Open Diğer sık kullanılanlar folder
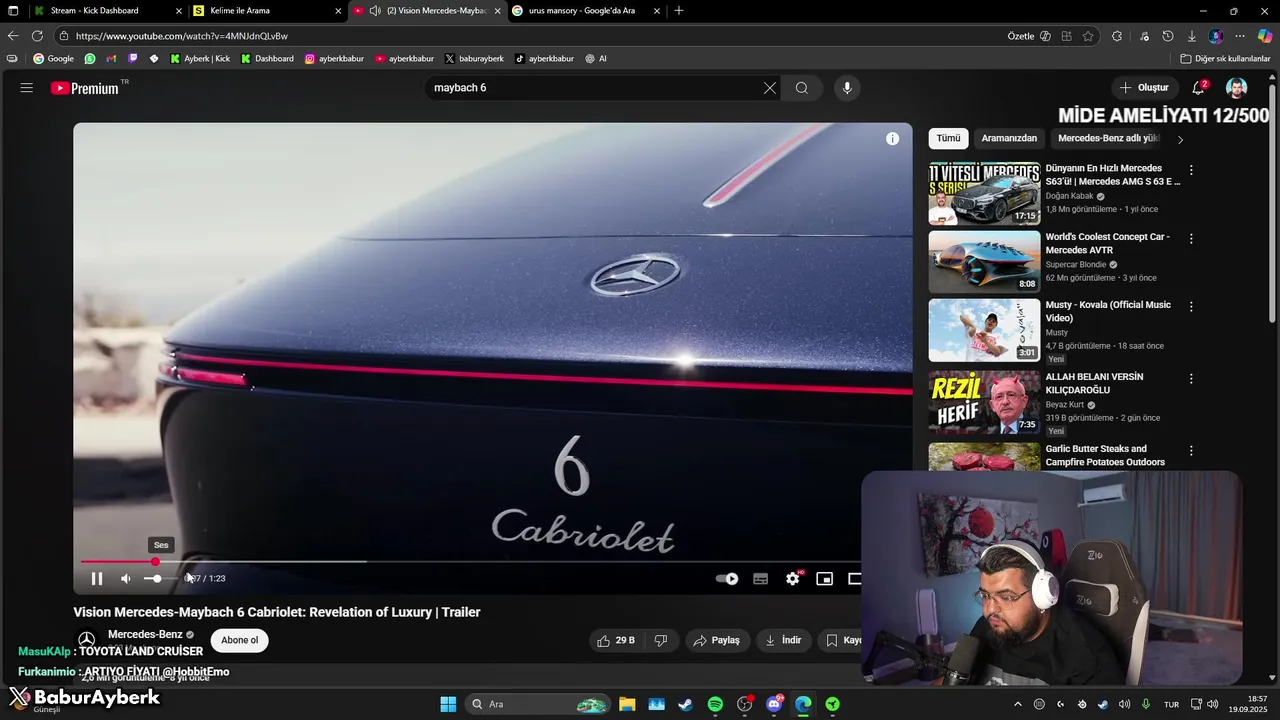Image resolution: width=1280 pixels, height=720 pixels. (x=1225, y=59)
